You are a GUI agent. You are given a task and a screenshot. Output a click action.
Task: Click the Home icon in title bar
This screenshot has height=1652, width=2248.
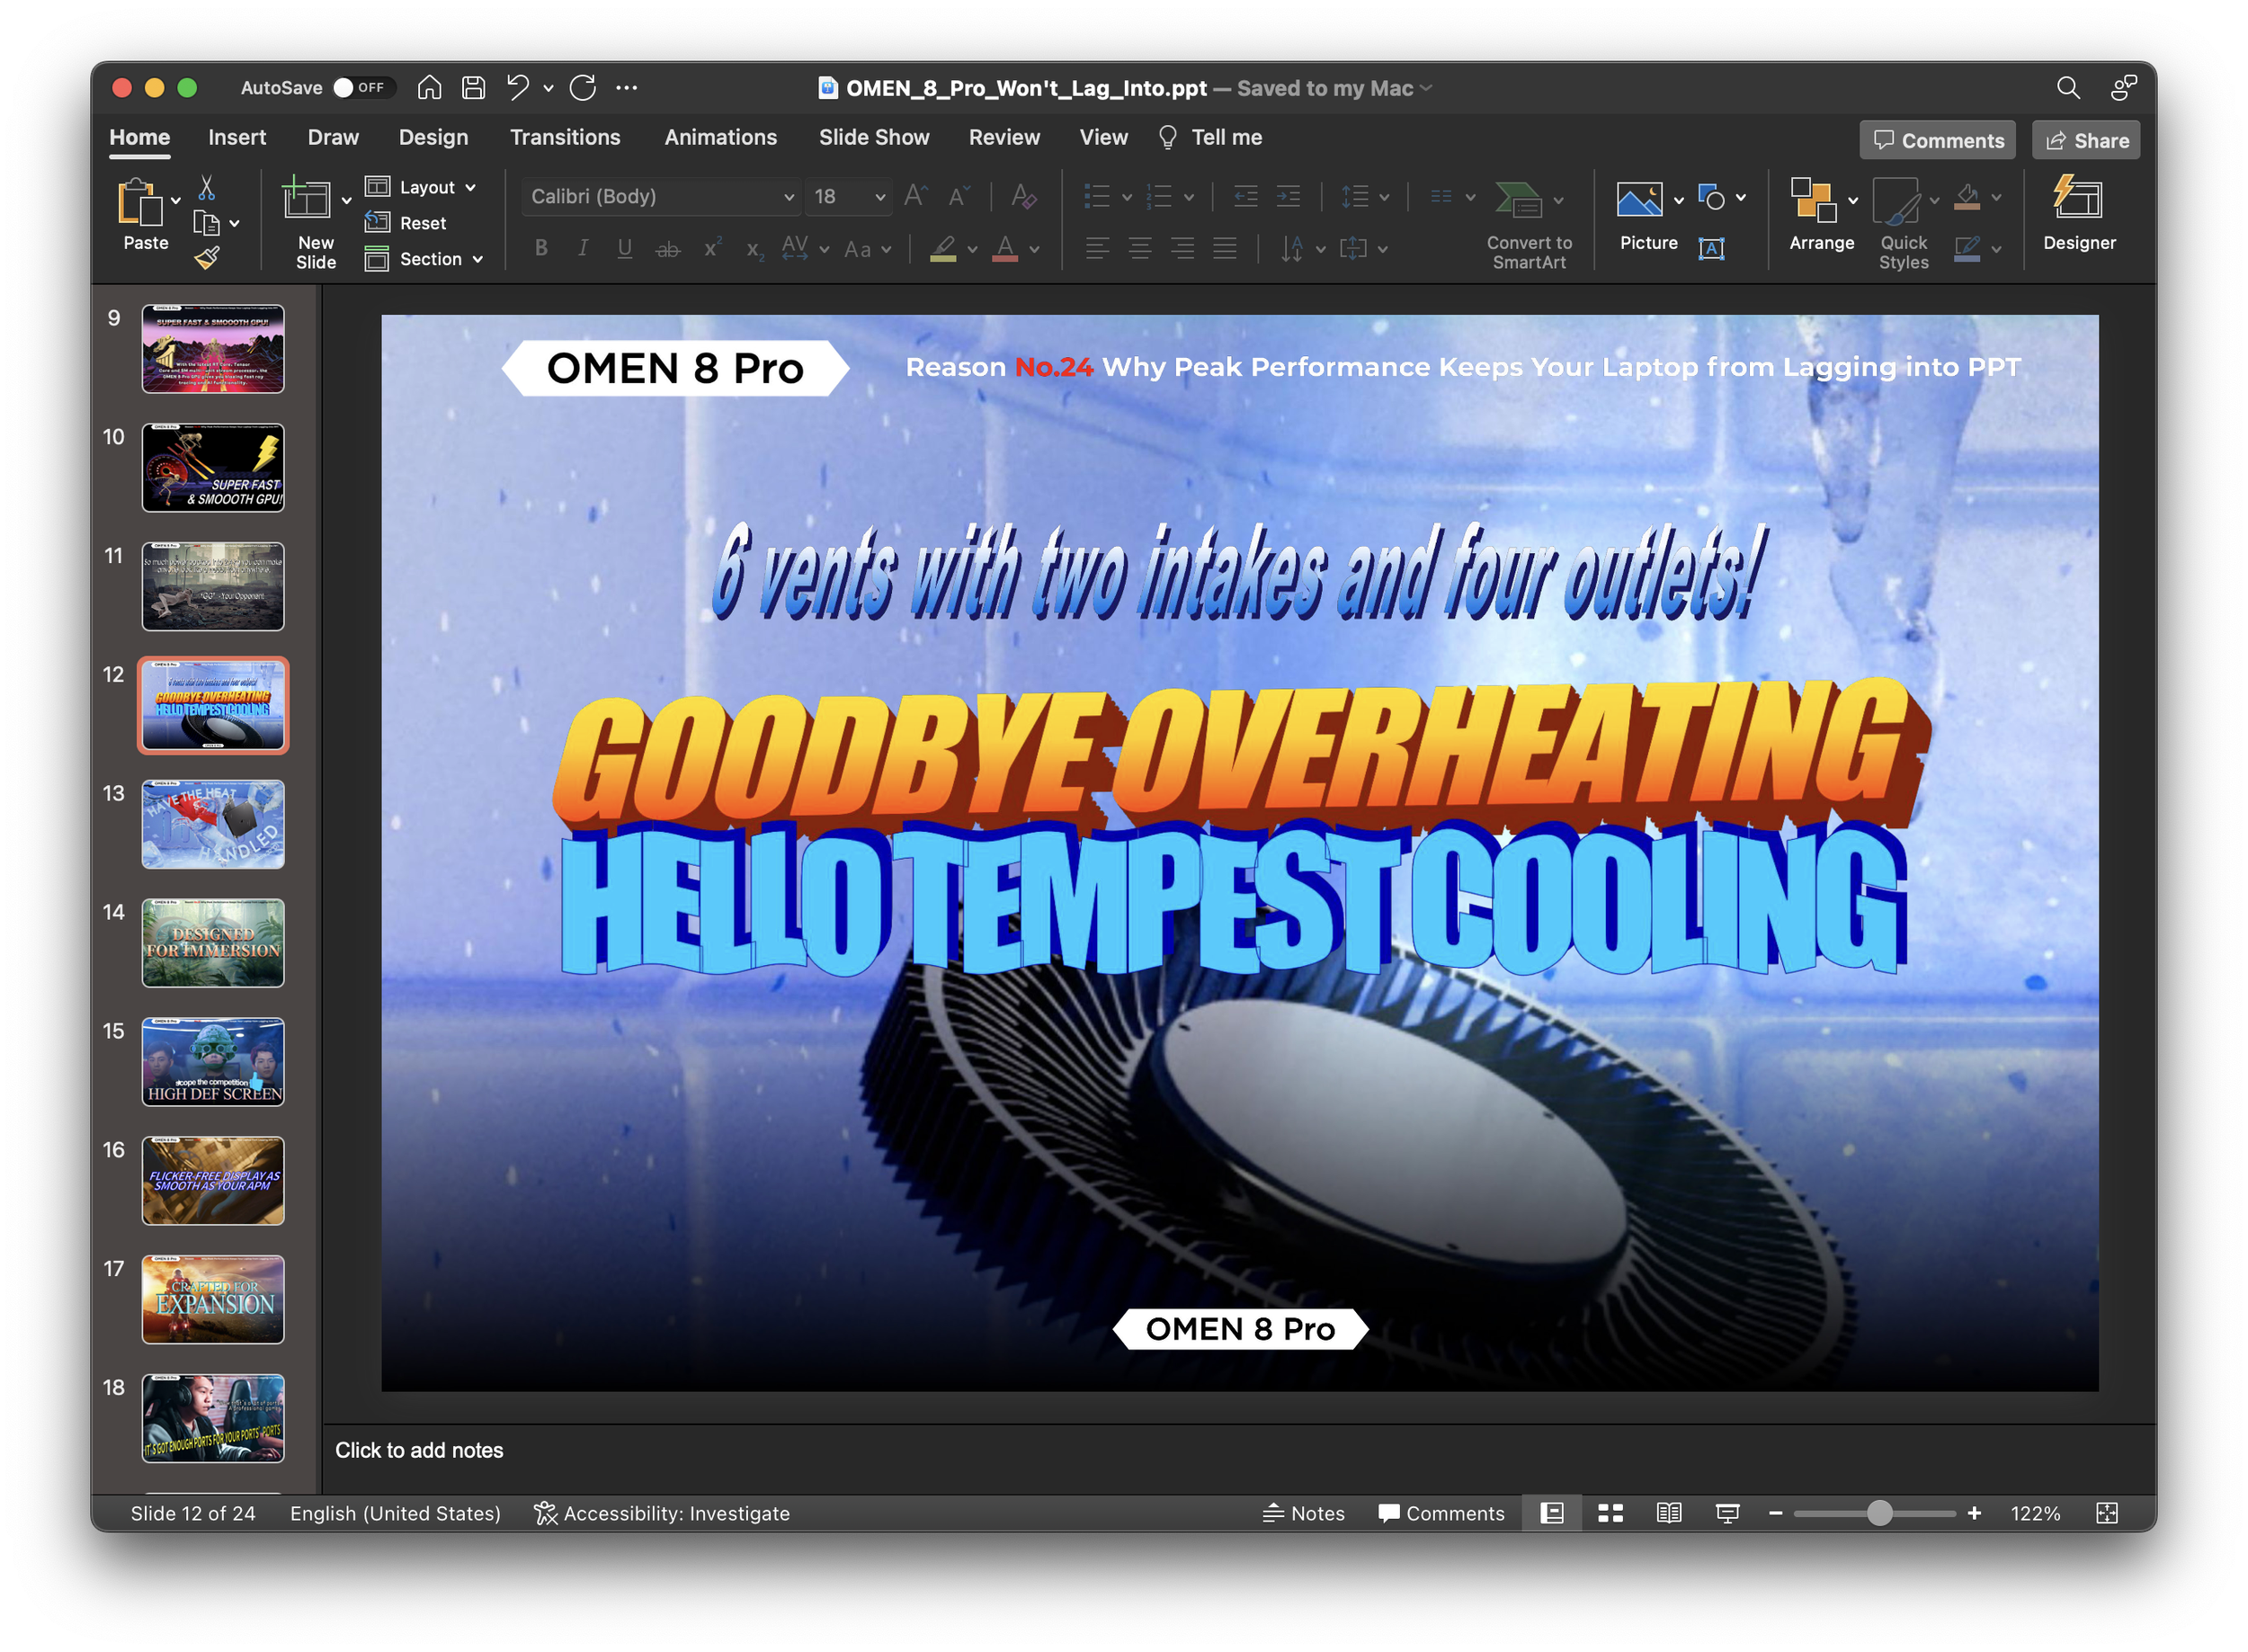coord(429,88)
